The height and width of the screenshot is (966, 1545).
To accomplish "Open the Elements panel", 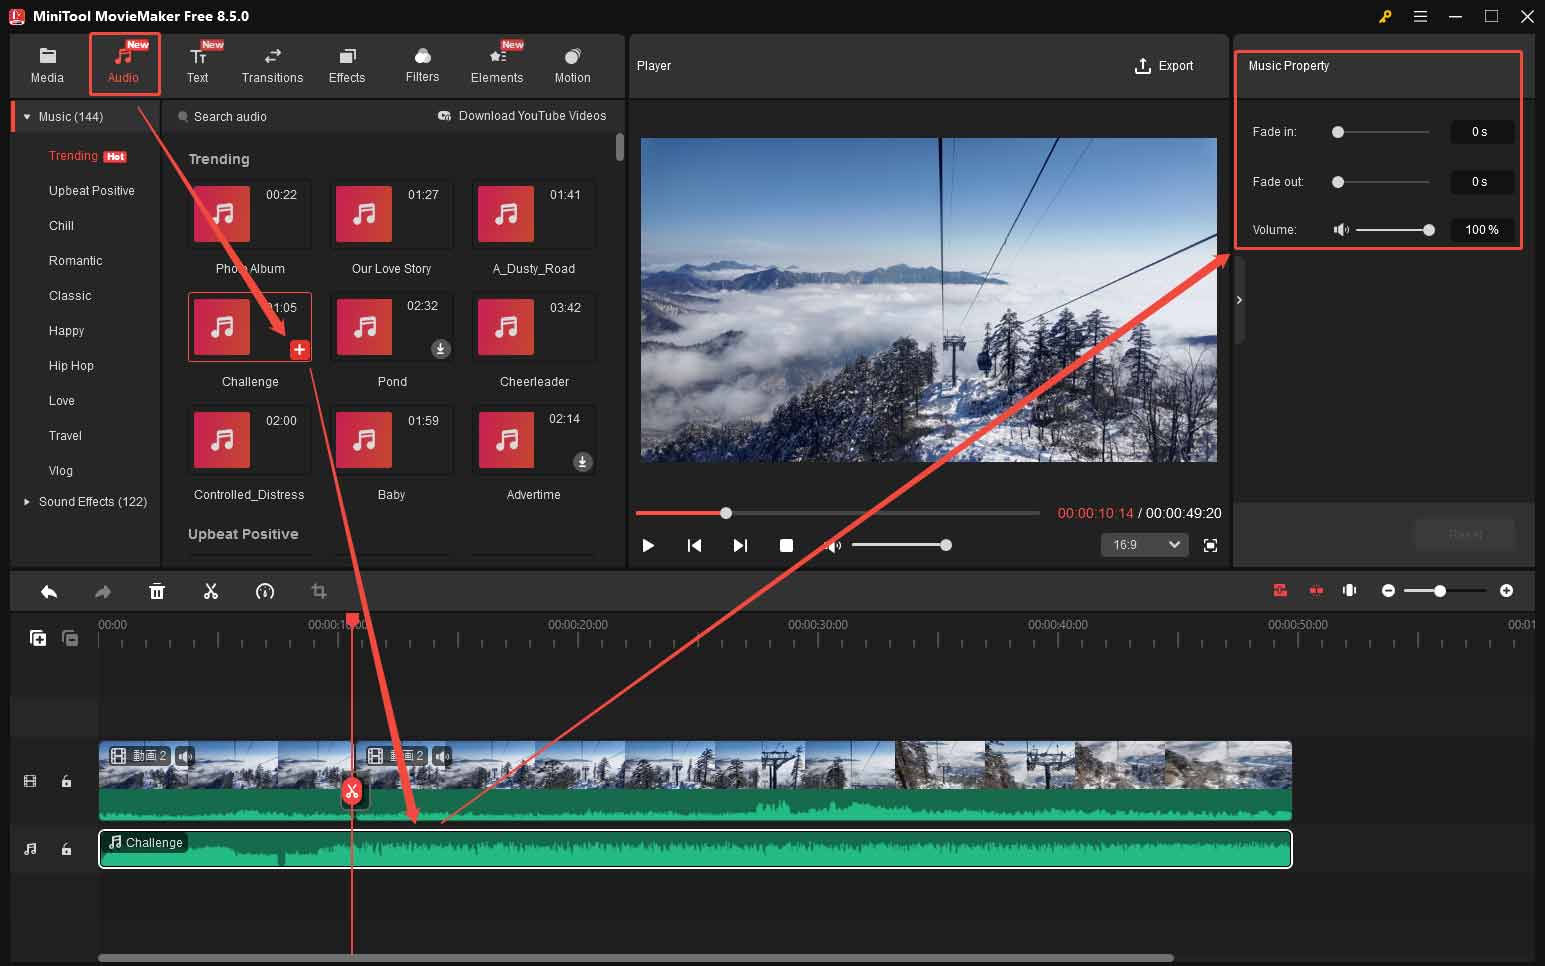I will coord(497,64).
